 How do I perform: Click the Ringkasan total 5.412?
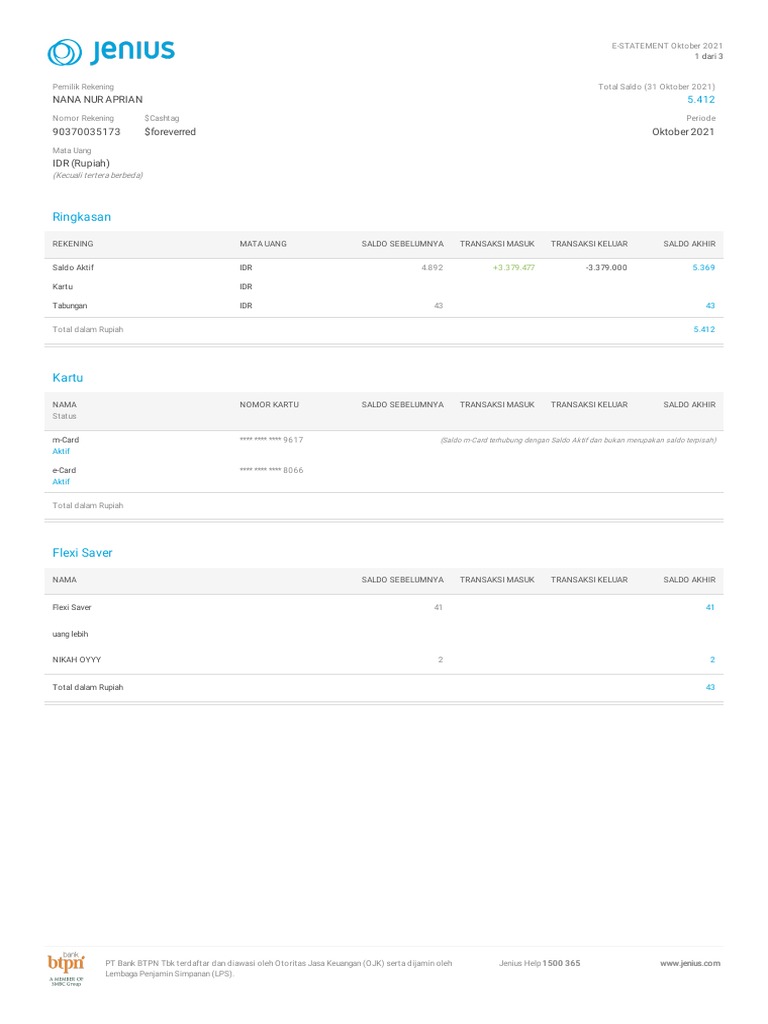(704, 329)
